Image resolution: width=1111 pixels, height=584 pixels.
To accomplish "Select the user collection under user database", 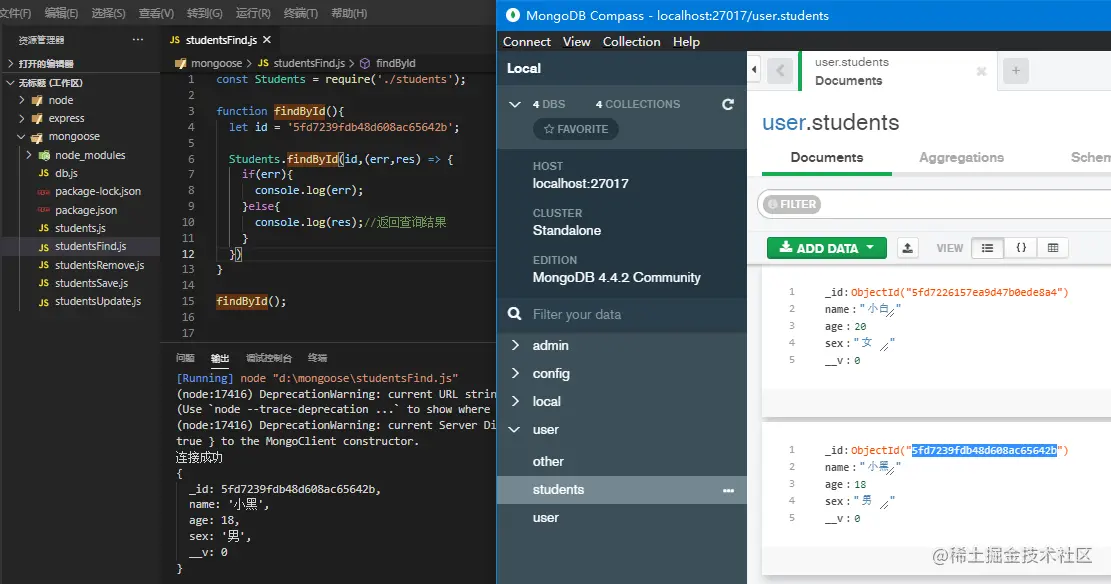I will (x=546, y=518).
